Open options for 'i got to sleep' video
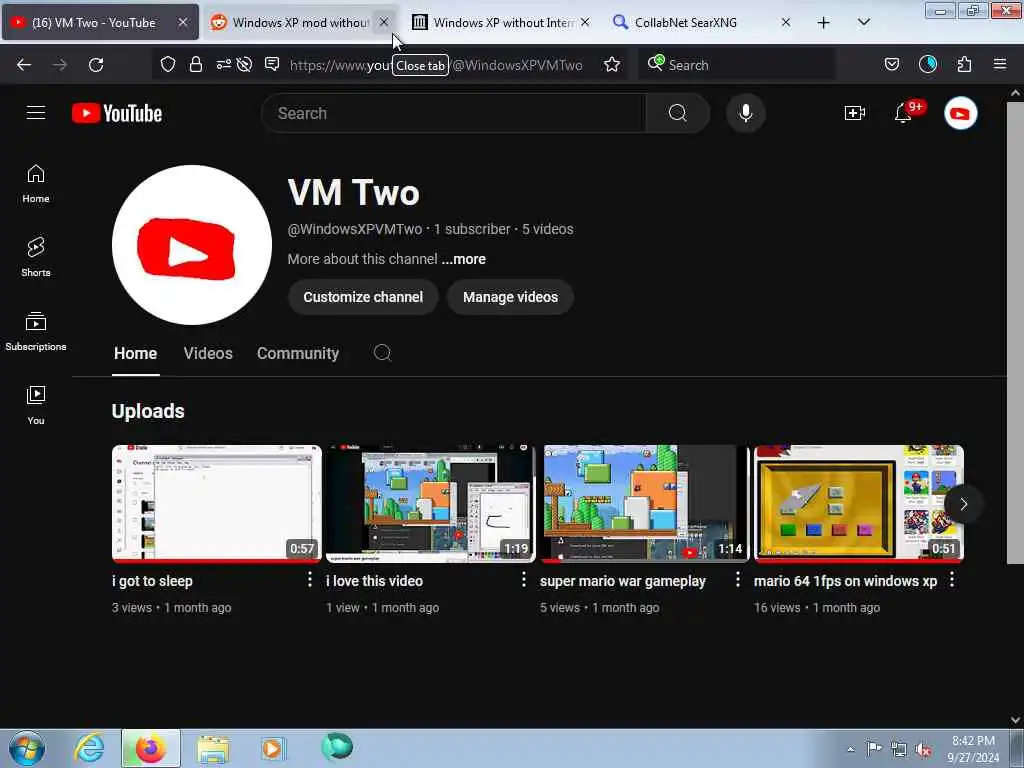The width and height of the screenshot is (1024, 768). tap(310, 579)
